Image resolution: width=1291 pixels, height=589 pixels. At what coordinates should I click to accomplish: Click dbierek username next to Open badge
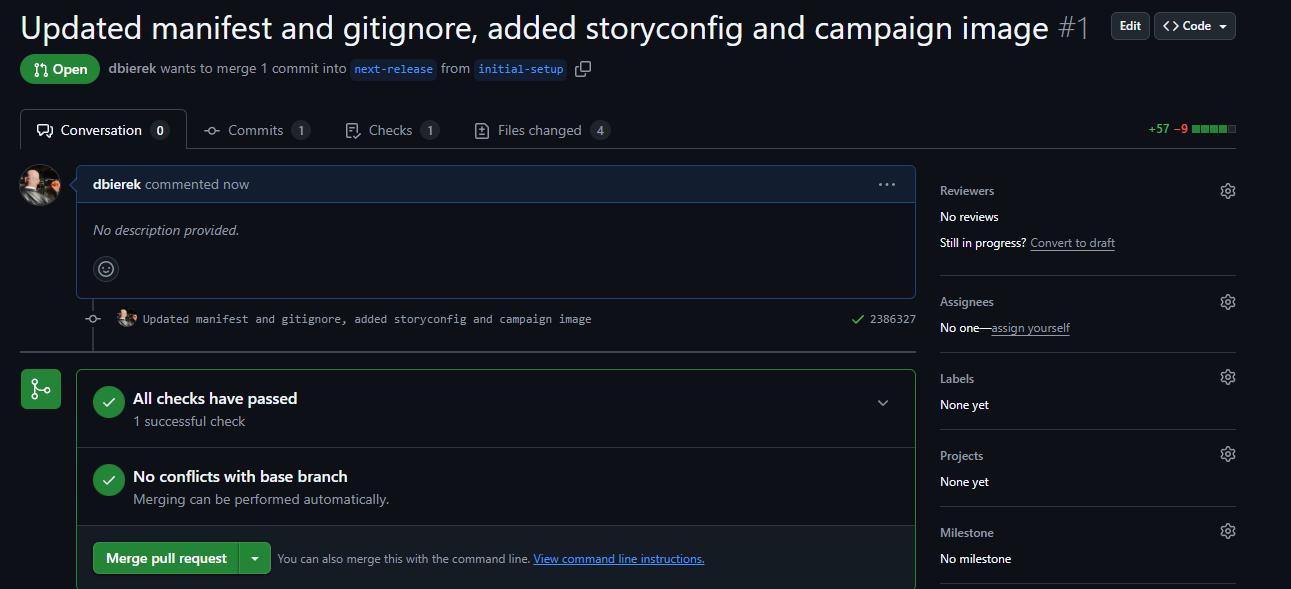tap(132, 69)
